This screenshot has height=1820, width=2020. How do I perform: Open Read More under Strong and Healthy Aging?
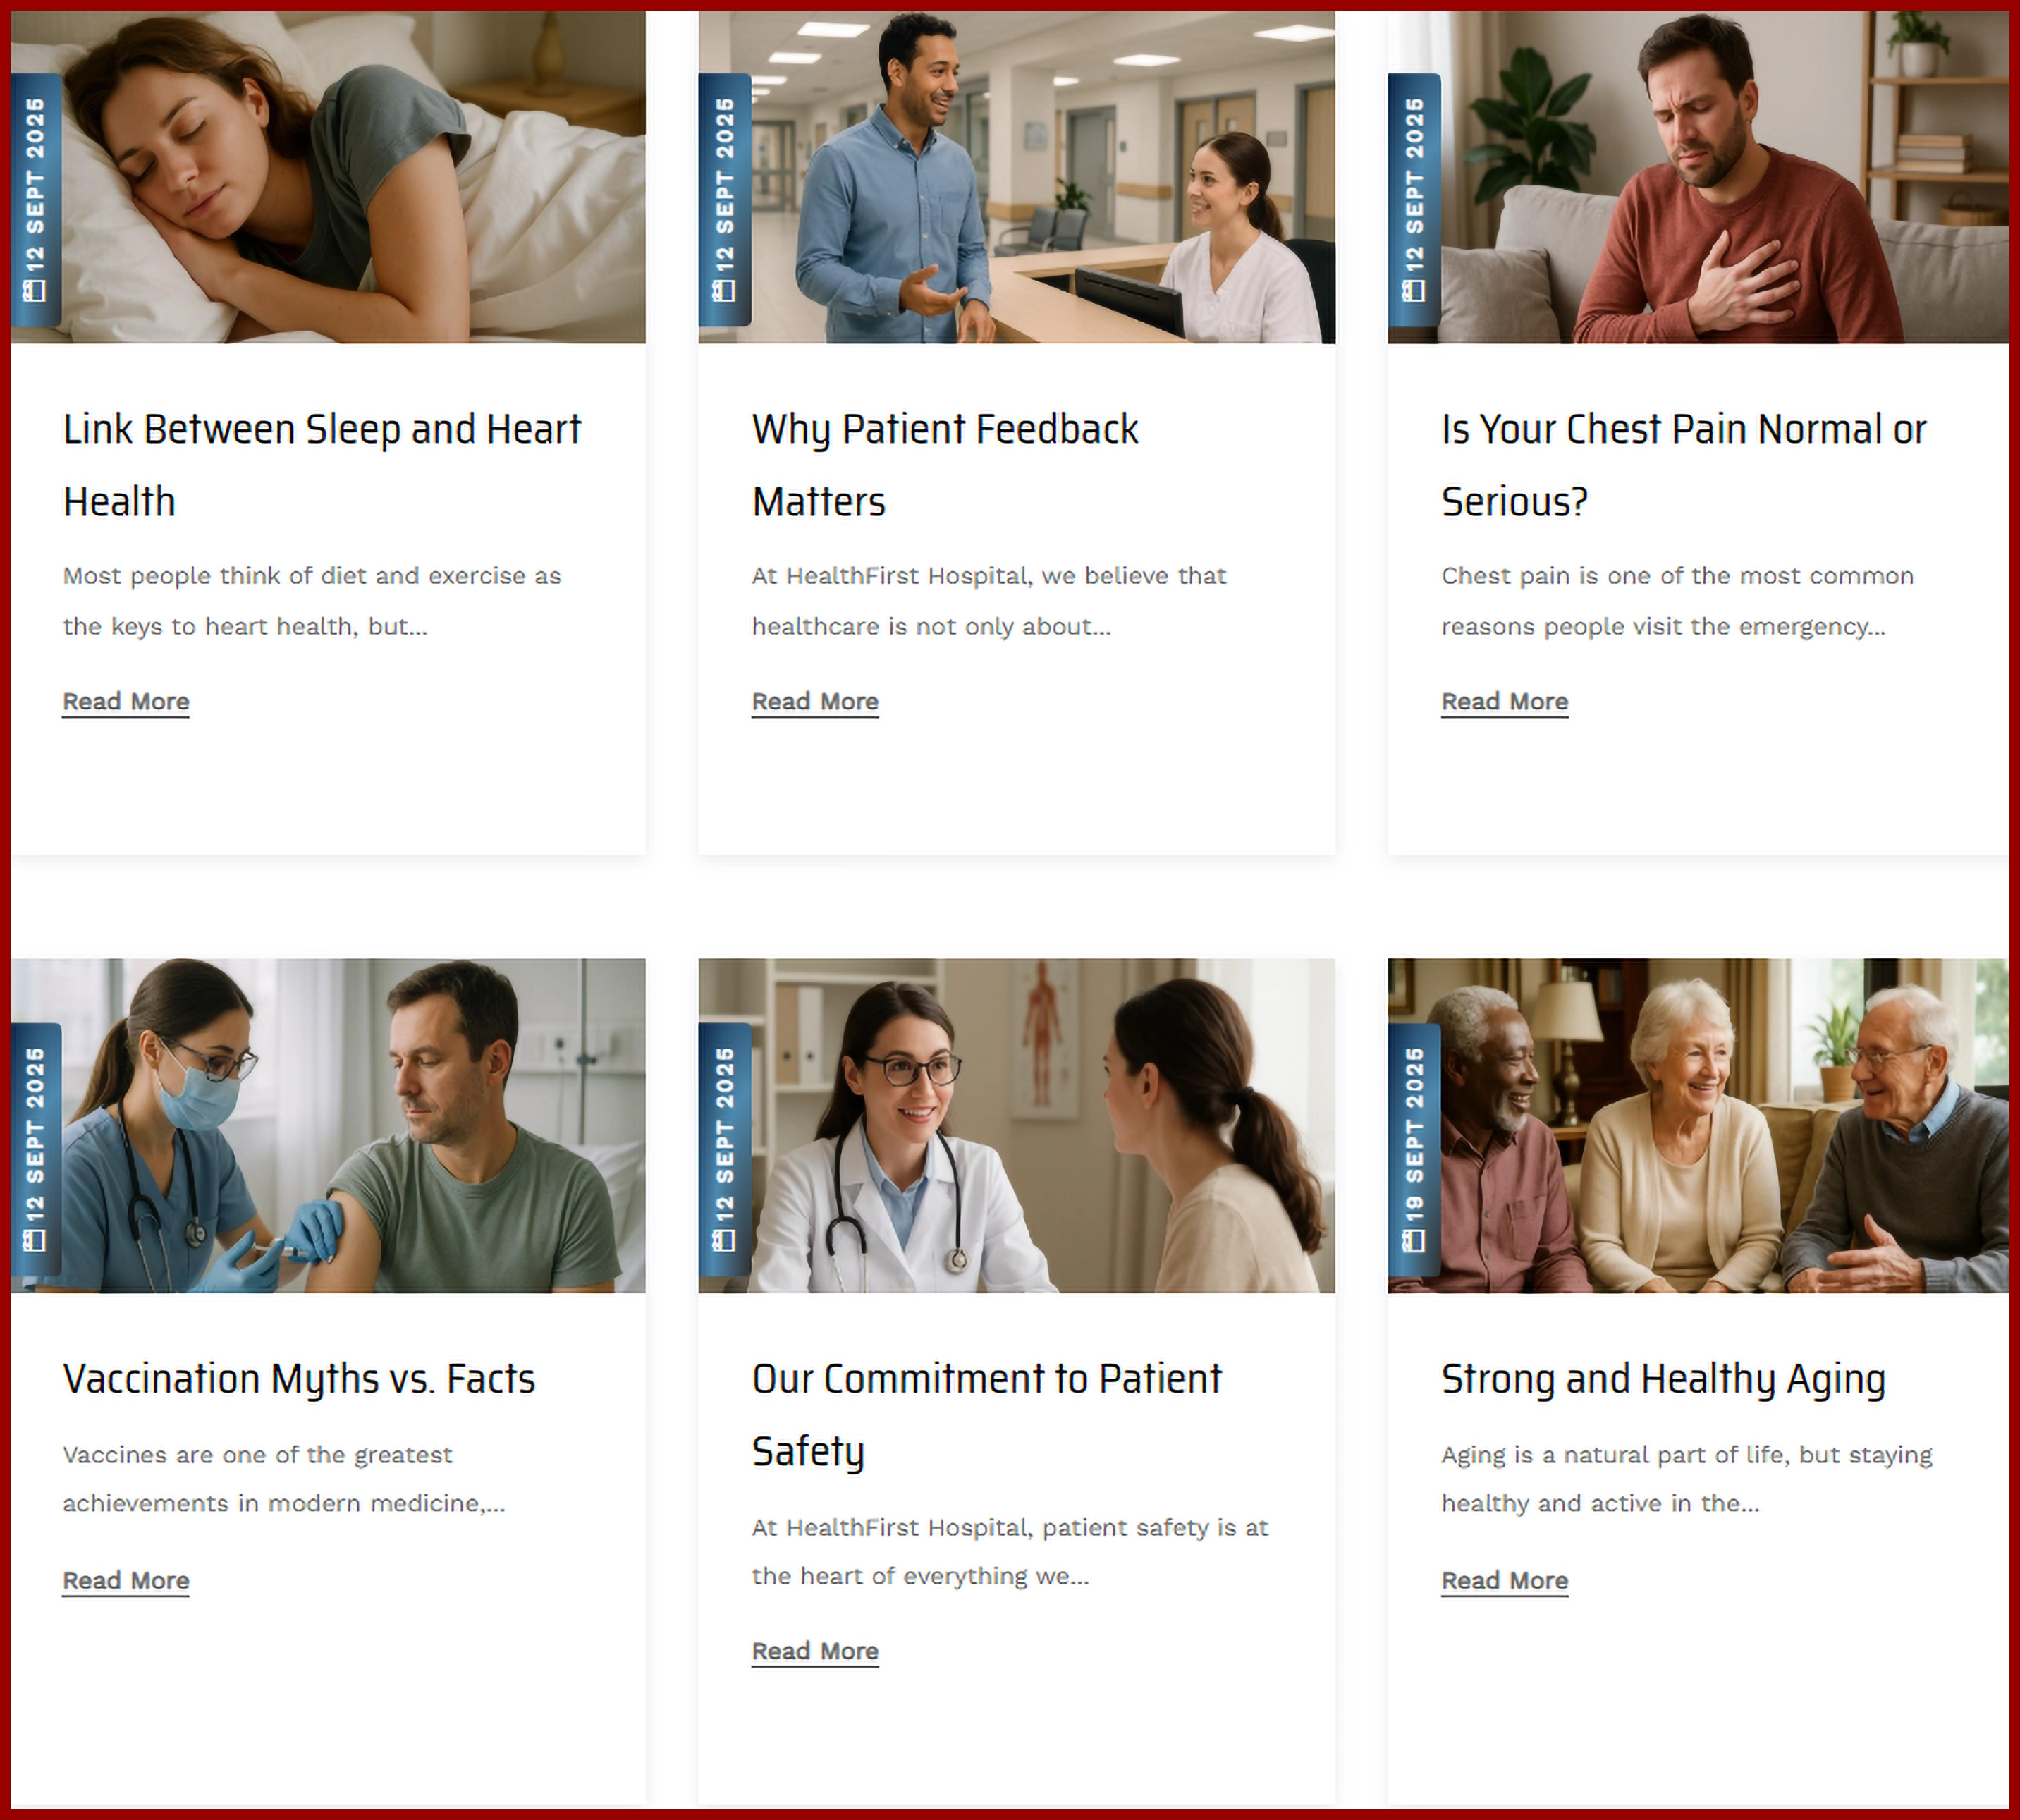pyautogui.click(x=1505, y=1581)
